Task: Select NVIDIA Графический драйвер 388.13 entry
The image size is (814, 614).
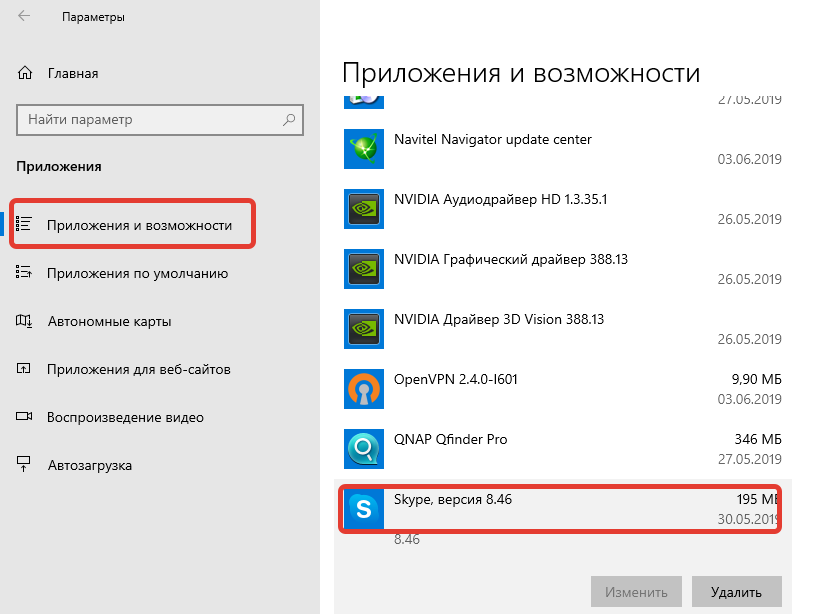Action: click(563, 269)
